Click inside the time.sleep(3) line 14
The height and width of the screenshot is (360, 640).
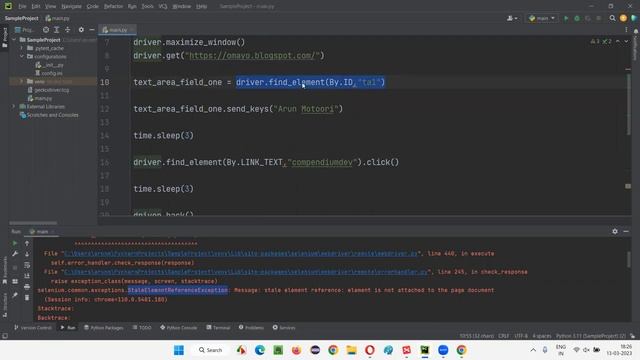(163, 136)
